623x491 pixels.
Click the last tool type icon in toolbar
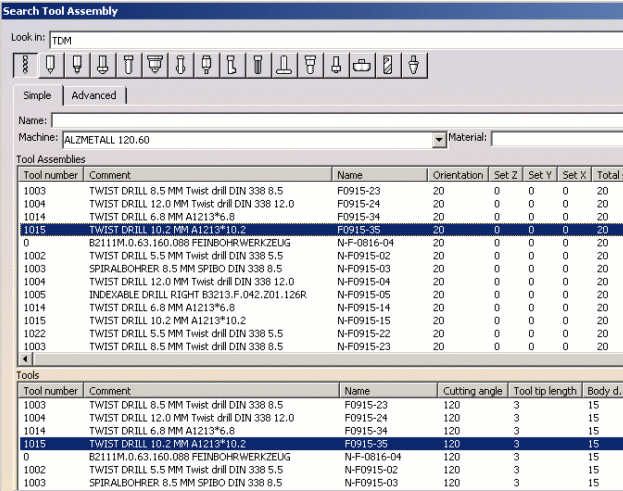tap(414, 66)
